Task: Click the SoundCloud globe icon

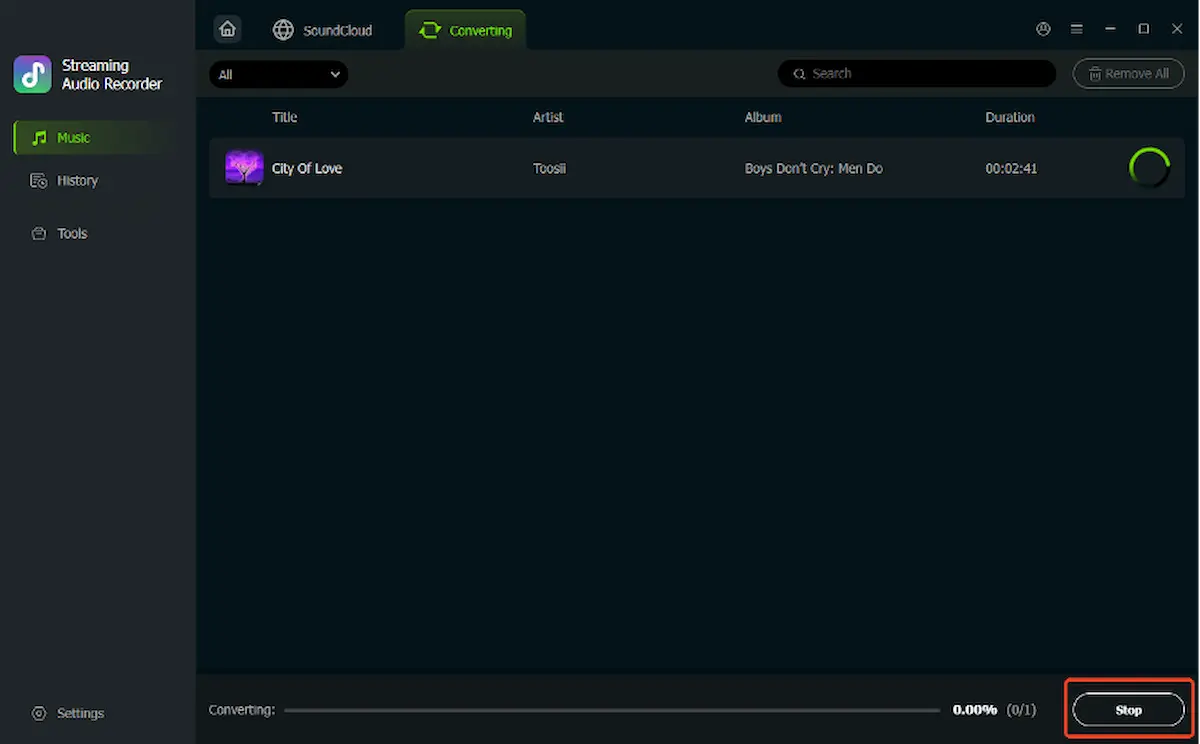Action: point(284,30)
